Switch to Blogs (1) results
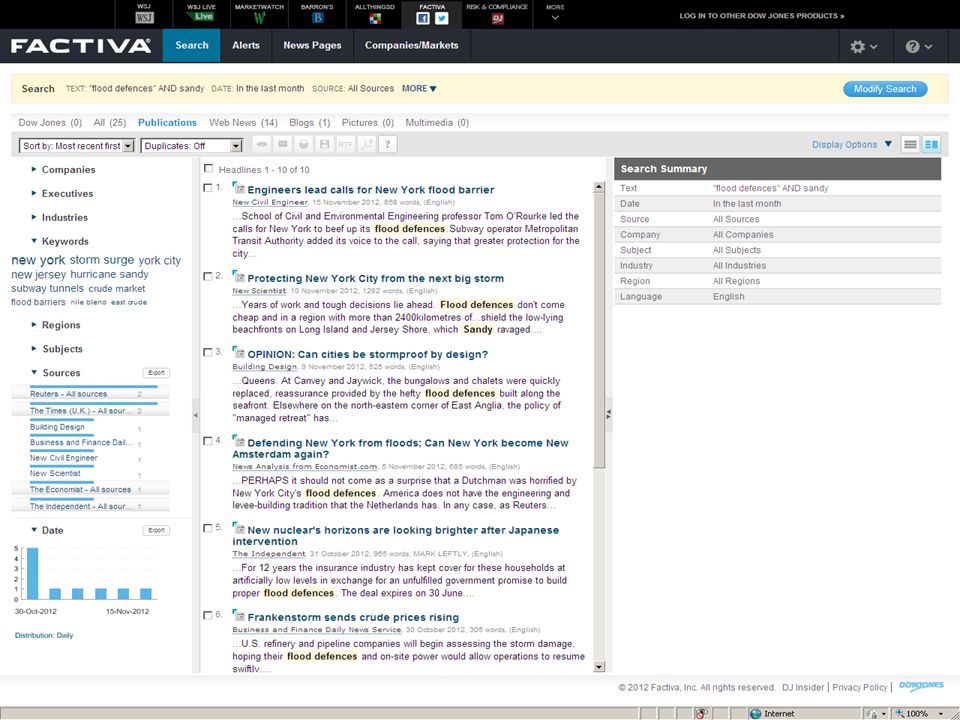Screen dimensions: 960x720 pos(309,122)
